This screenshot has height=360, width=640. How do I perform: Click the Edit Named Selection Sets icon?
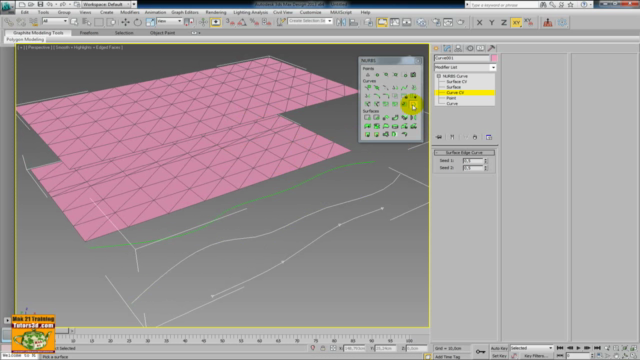point(281,22)
